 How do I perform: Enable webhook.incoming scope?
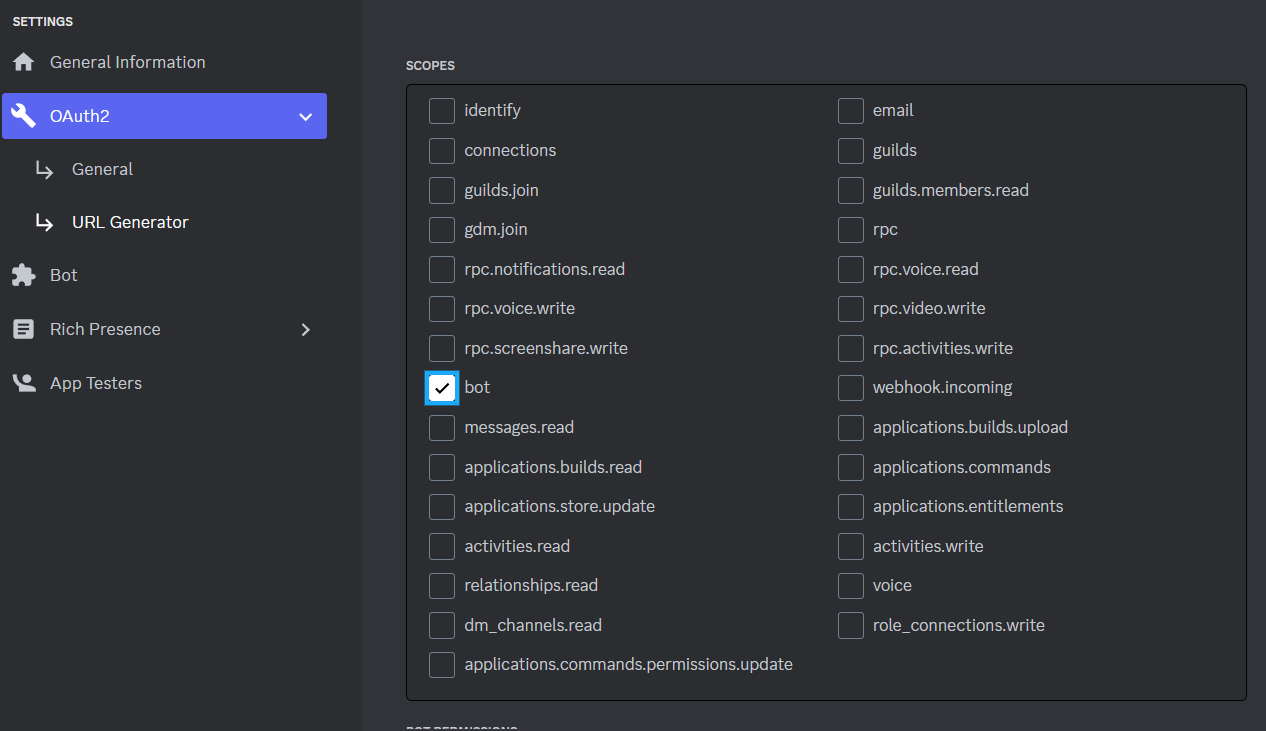click(851, 388)
